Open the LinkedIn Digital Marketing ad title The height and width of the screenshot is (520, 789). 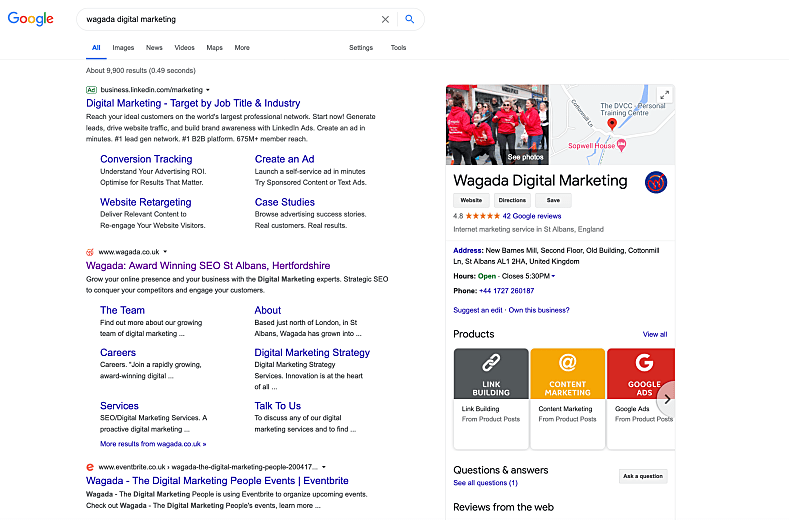(193, 103)
